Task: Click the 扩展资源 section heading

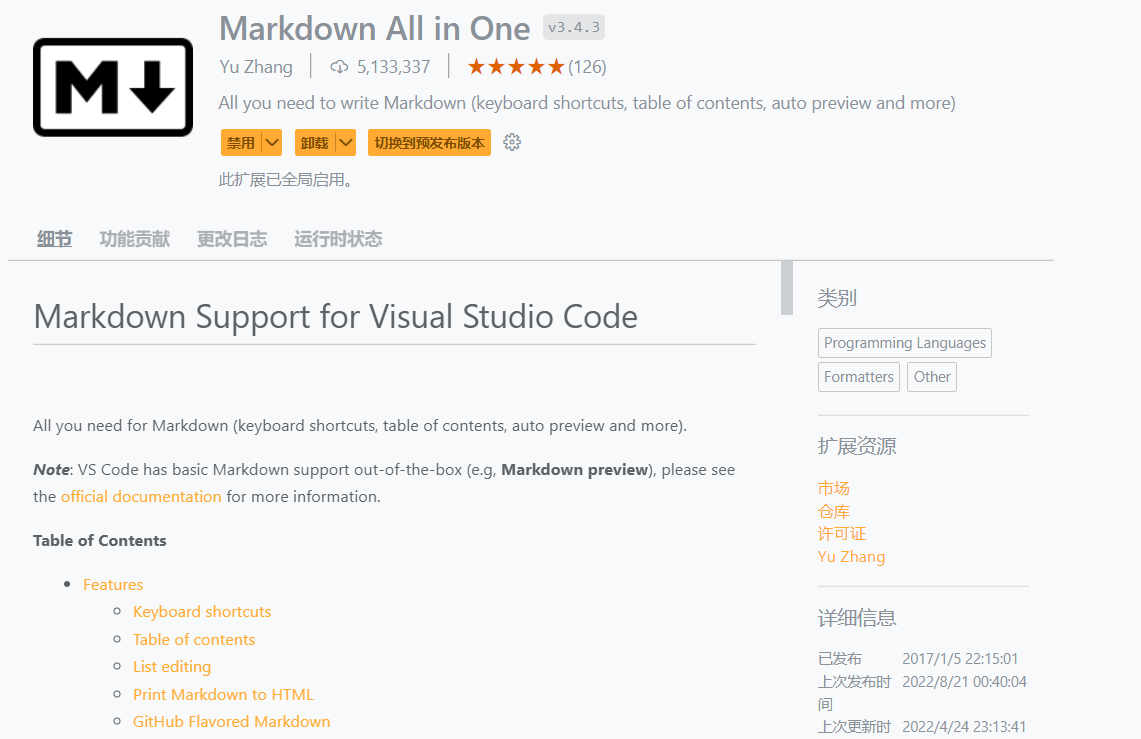Action: pyautogui.click(x=856, y=446)
